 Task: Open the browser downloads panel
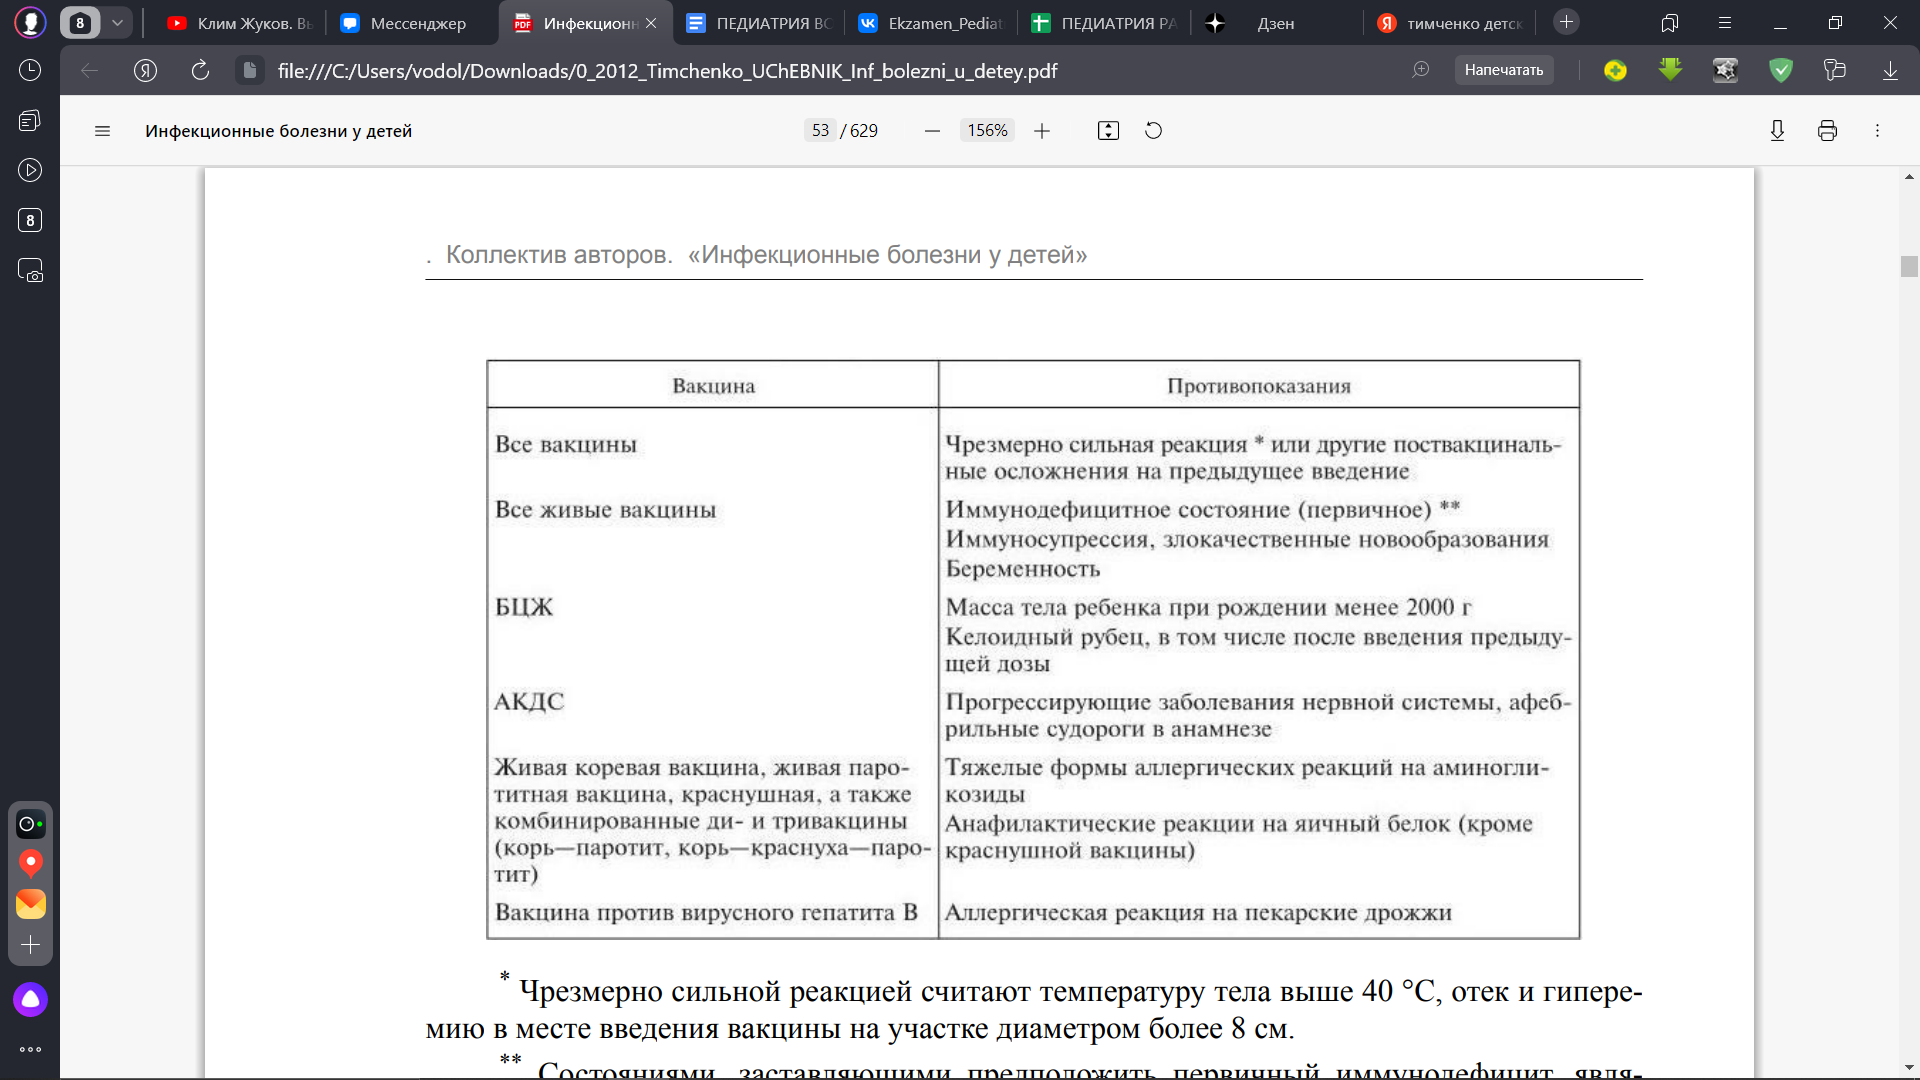[x=1890, y=70]
